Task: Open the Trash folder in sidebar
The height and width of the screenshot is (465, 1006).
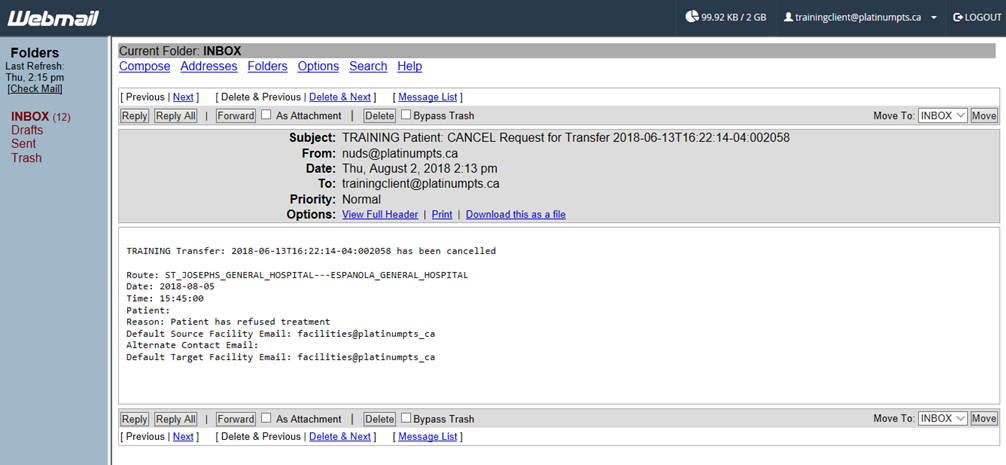Action: pyautogui.click(x=26, y=158)
